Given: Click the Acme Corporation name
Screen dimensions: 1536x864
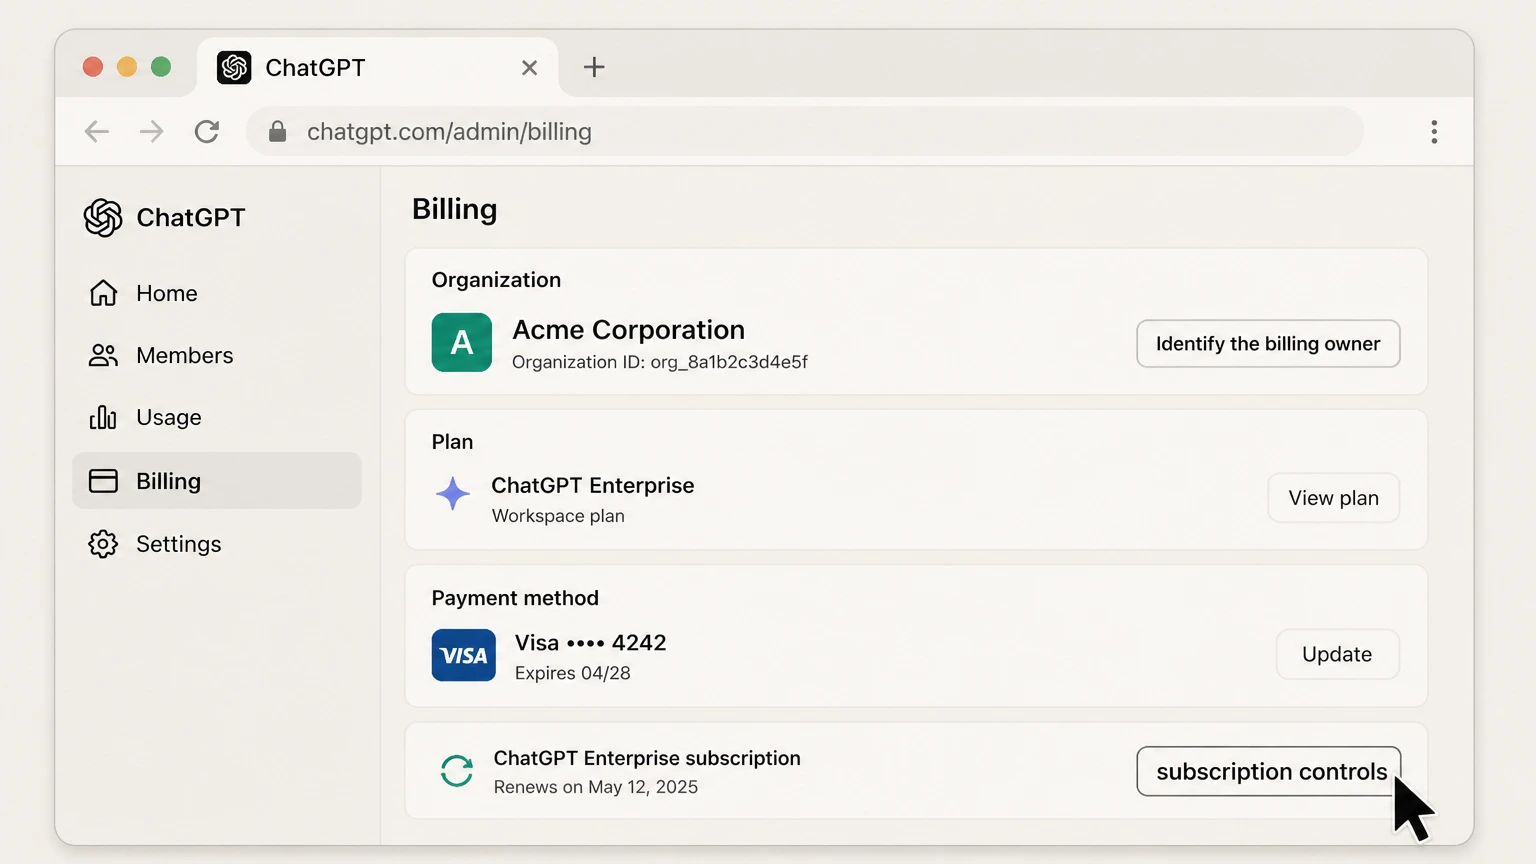Looking at the screenshot, I should pos(628,330).
